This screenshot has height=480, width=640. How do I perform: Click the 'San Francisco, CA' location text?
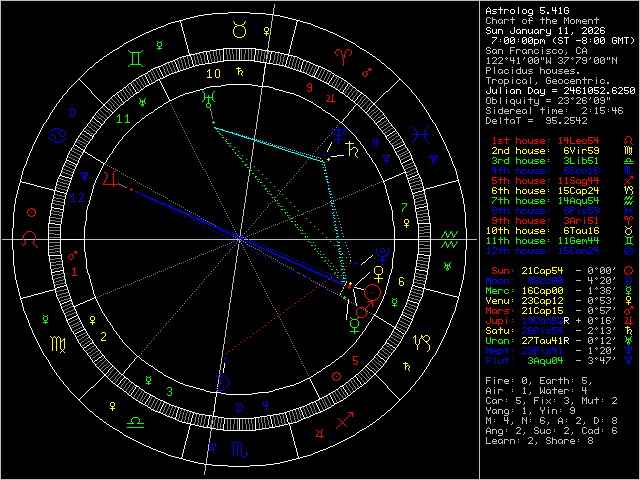[536, 51]
